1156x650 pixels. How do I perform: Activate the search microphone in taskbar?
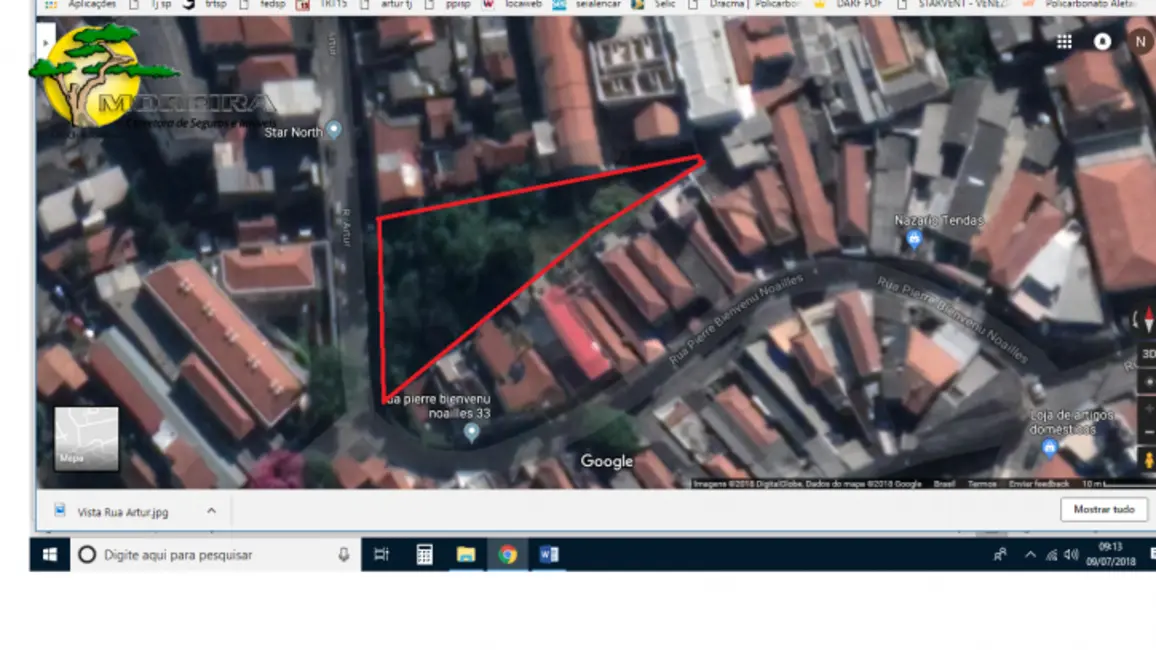click(343, 554)
